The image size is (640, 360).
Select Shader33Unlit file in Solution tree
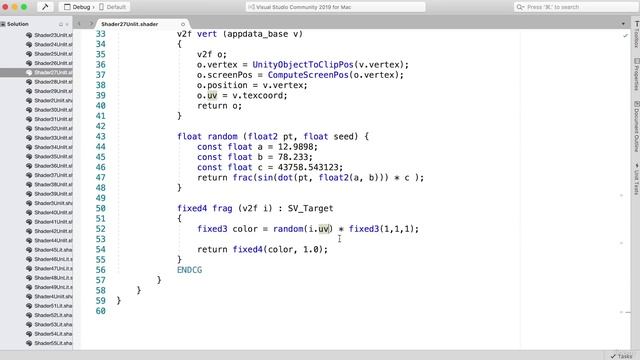[x=49, y=138]
